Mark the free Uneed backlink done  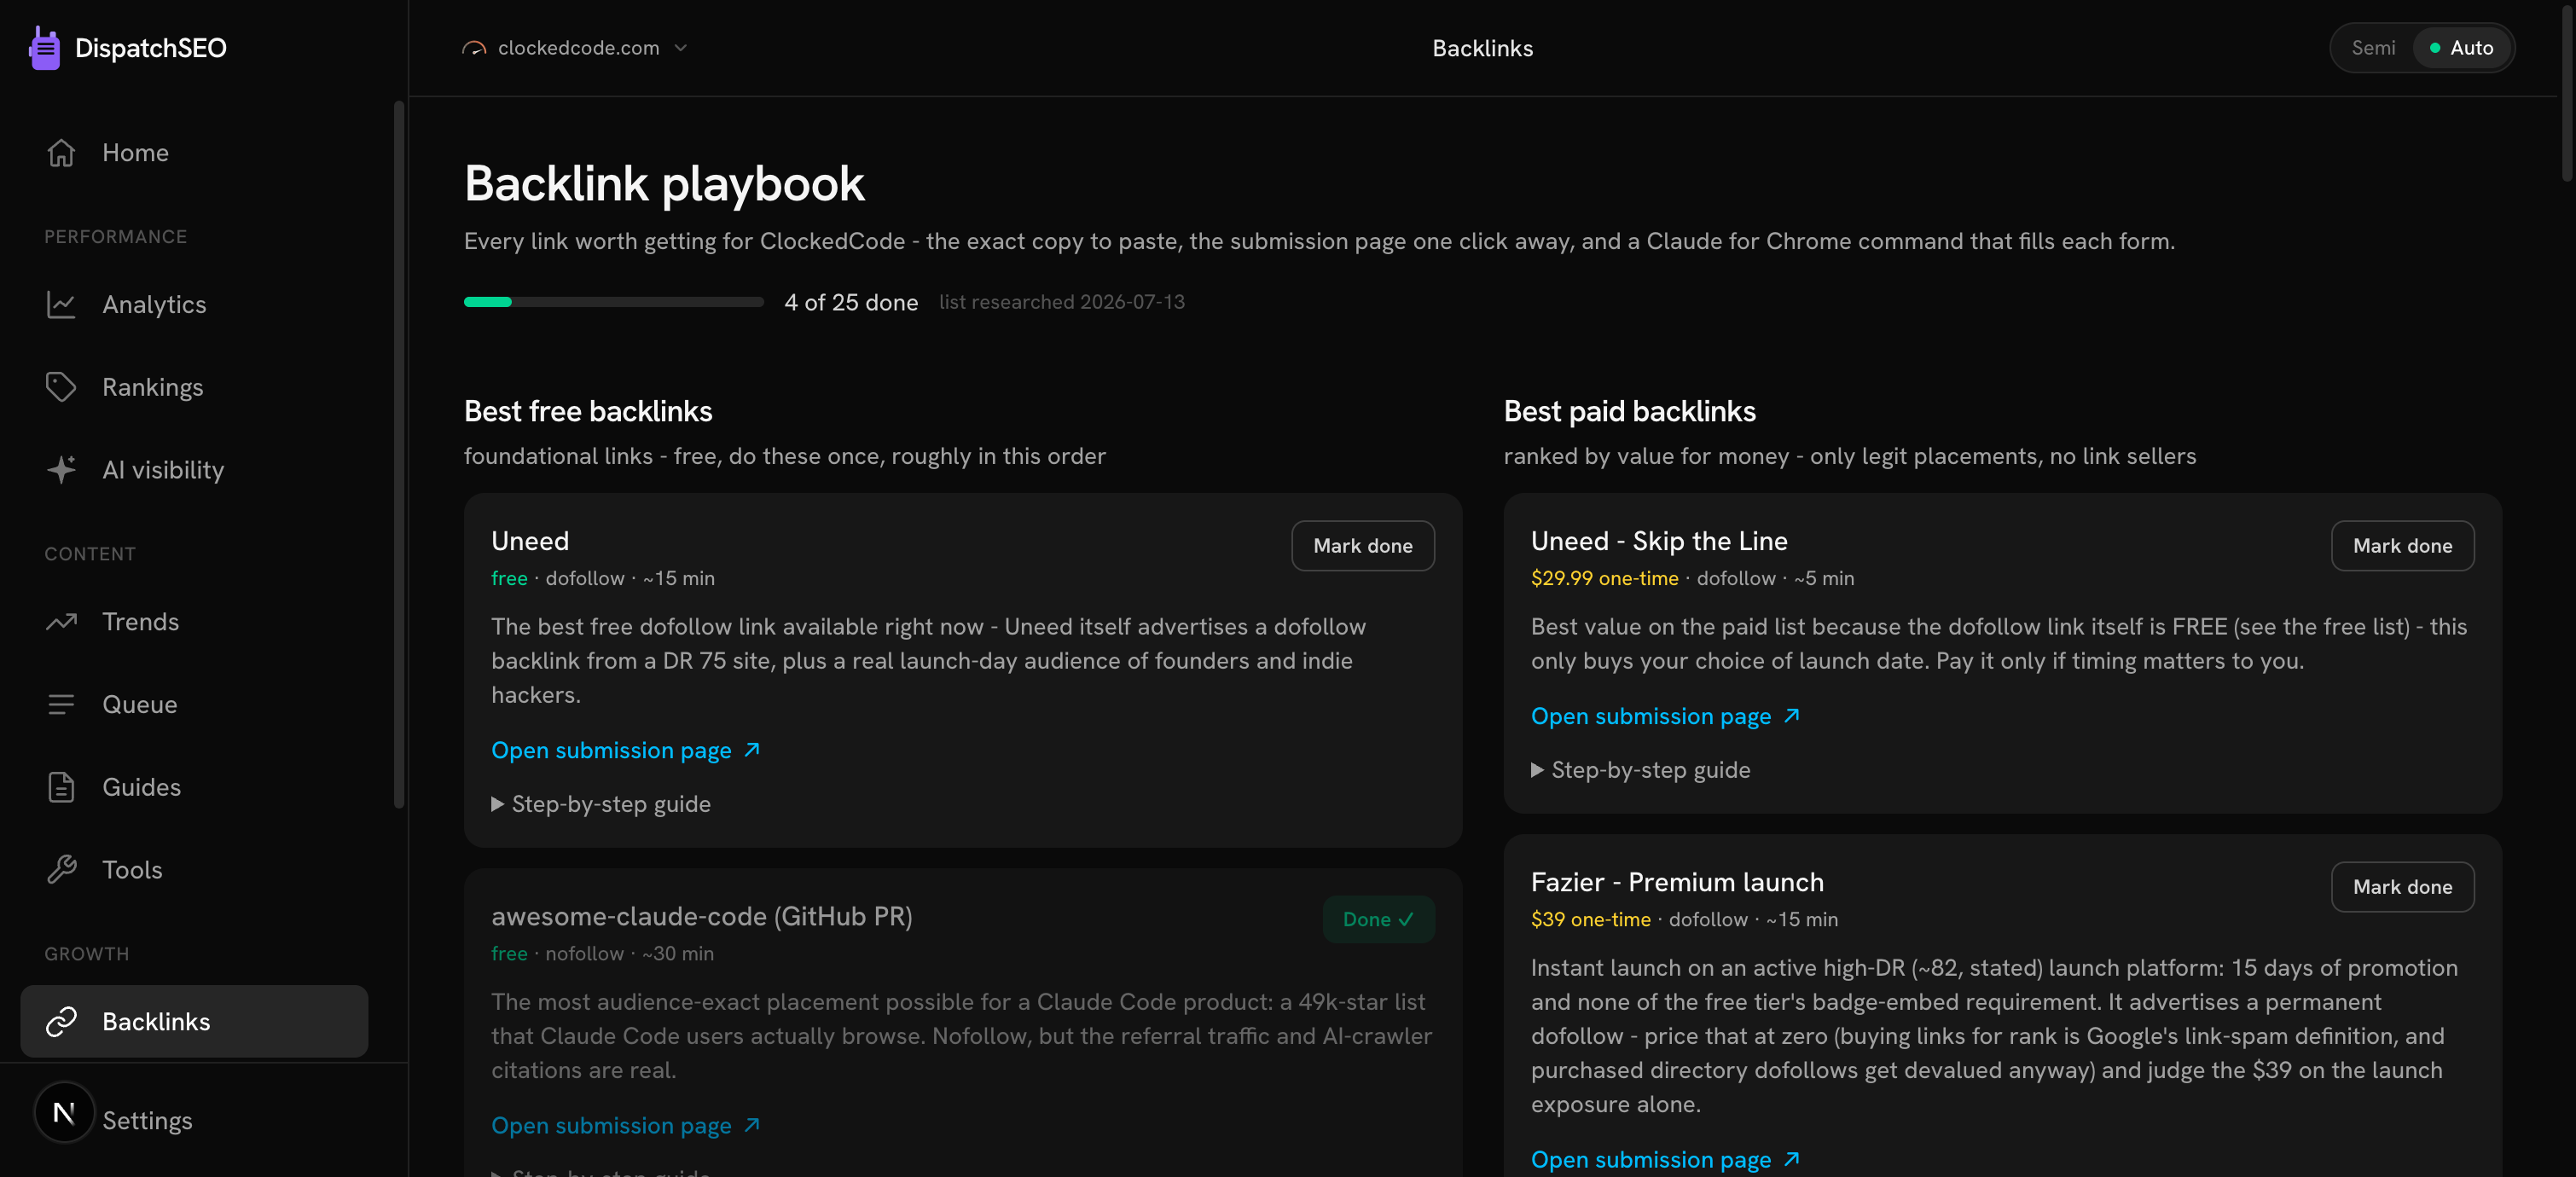(x=1363, y=546)
